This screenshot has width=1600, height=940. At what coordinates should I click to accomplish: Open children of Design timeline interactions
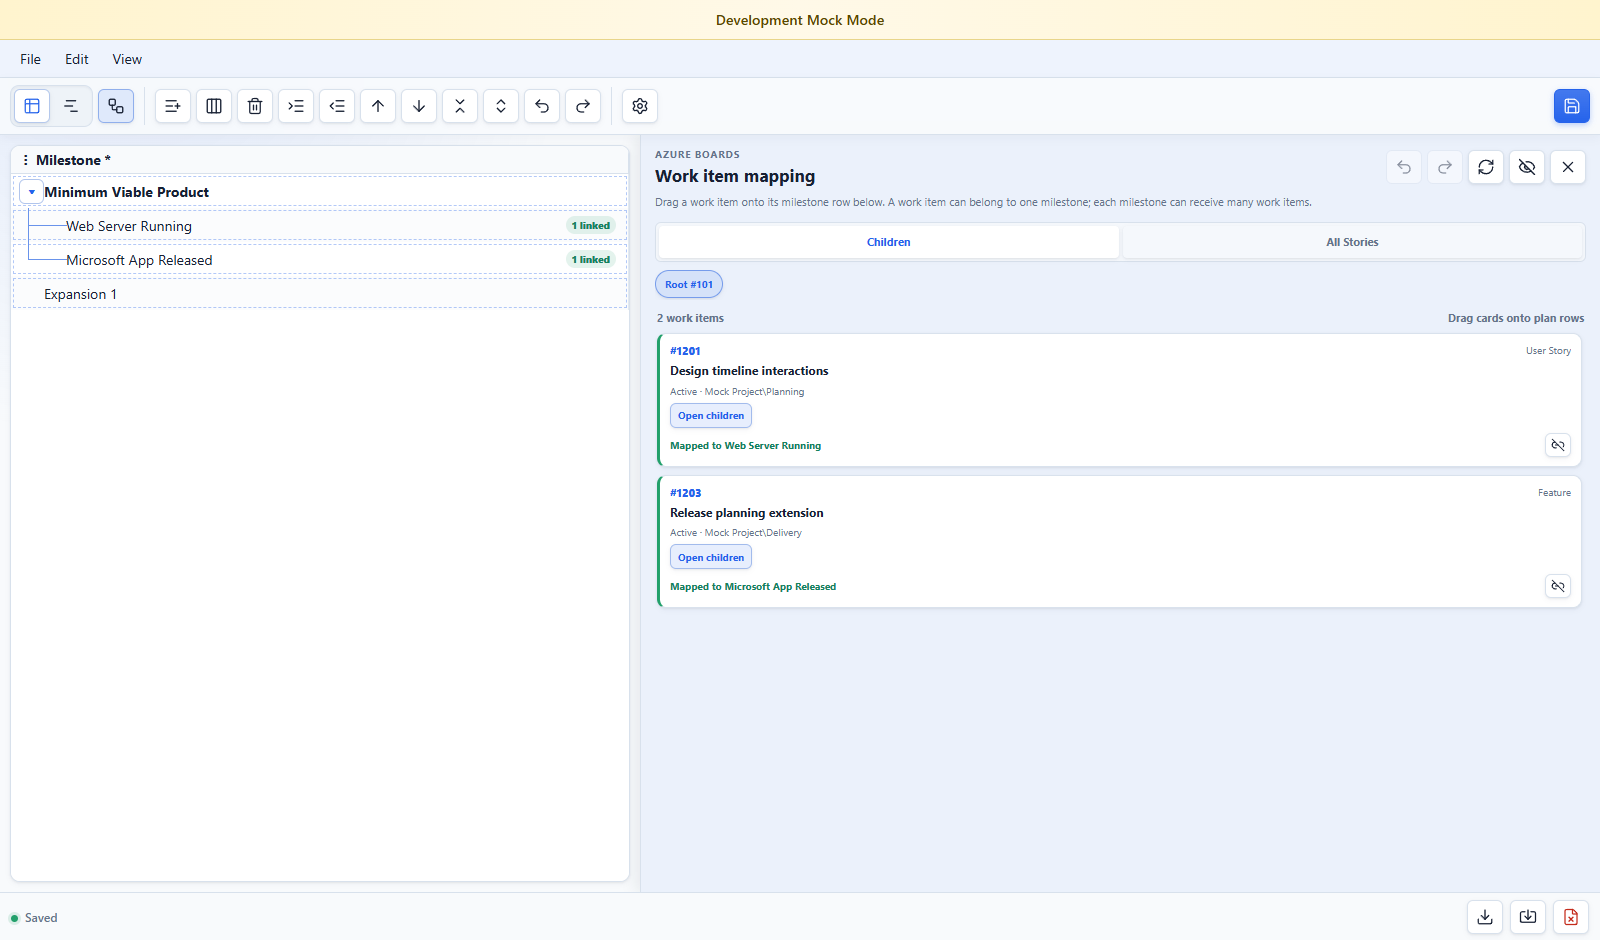click(x=711, y=416)
